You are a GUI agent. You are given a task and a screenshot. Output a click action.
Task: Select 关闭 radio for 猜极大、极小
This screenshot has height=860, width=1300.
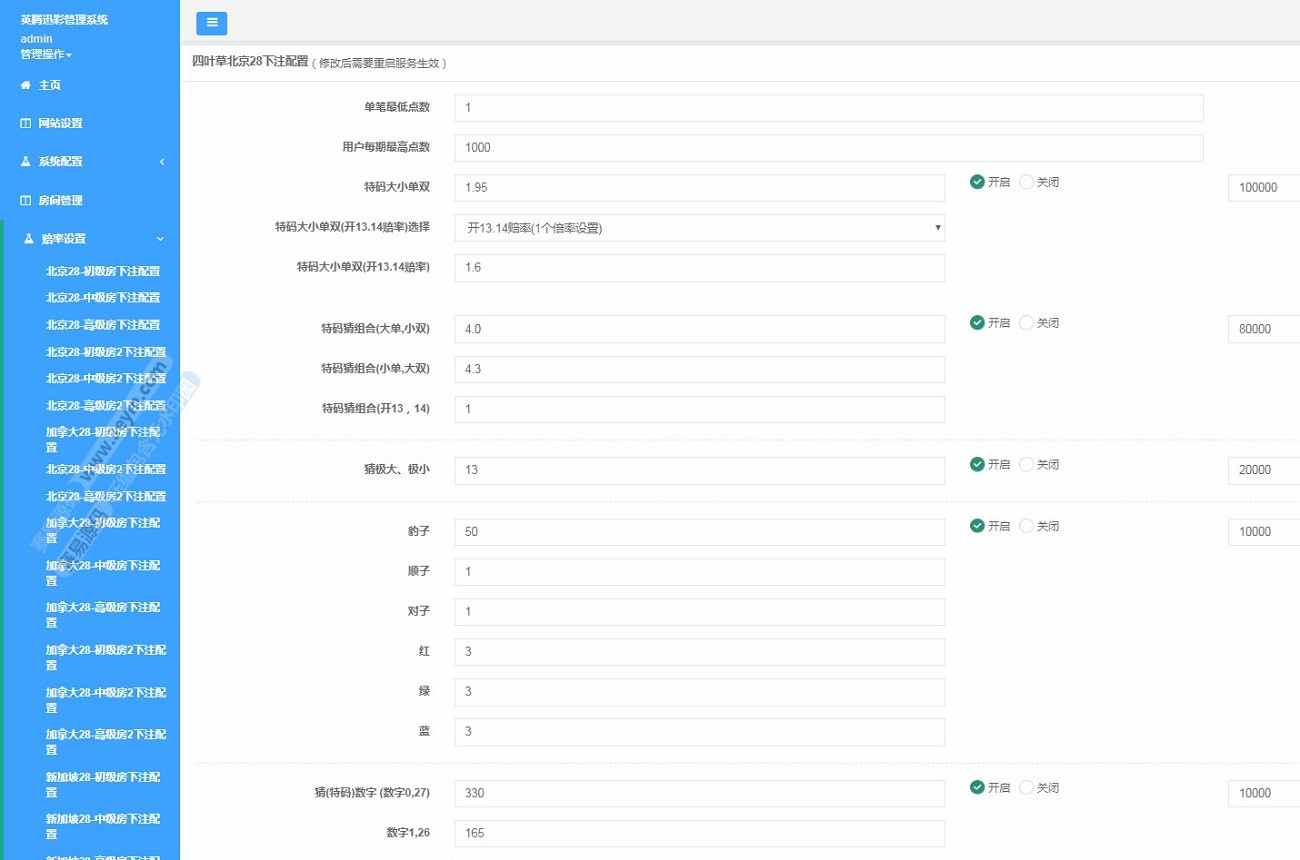pos(1026,464)
